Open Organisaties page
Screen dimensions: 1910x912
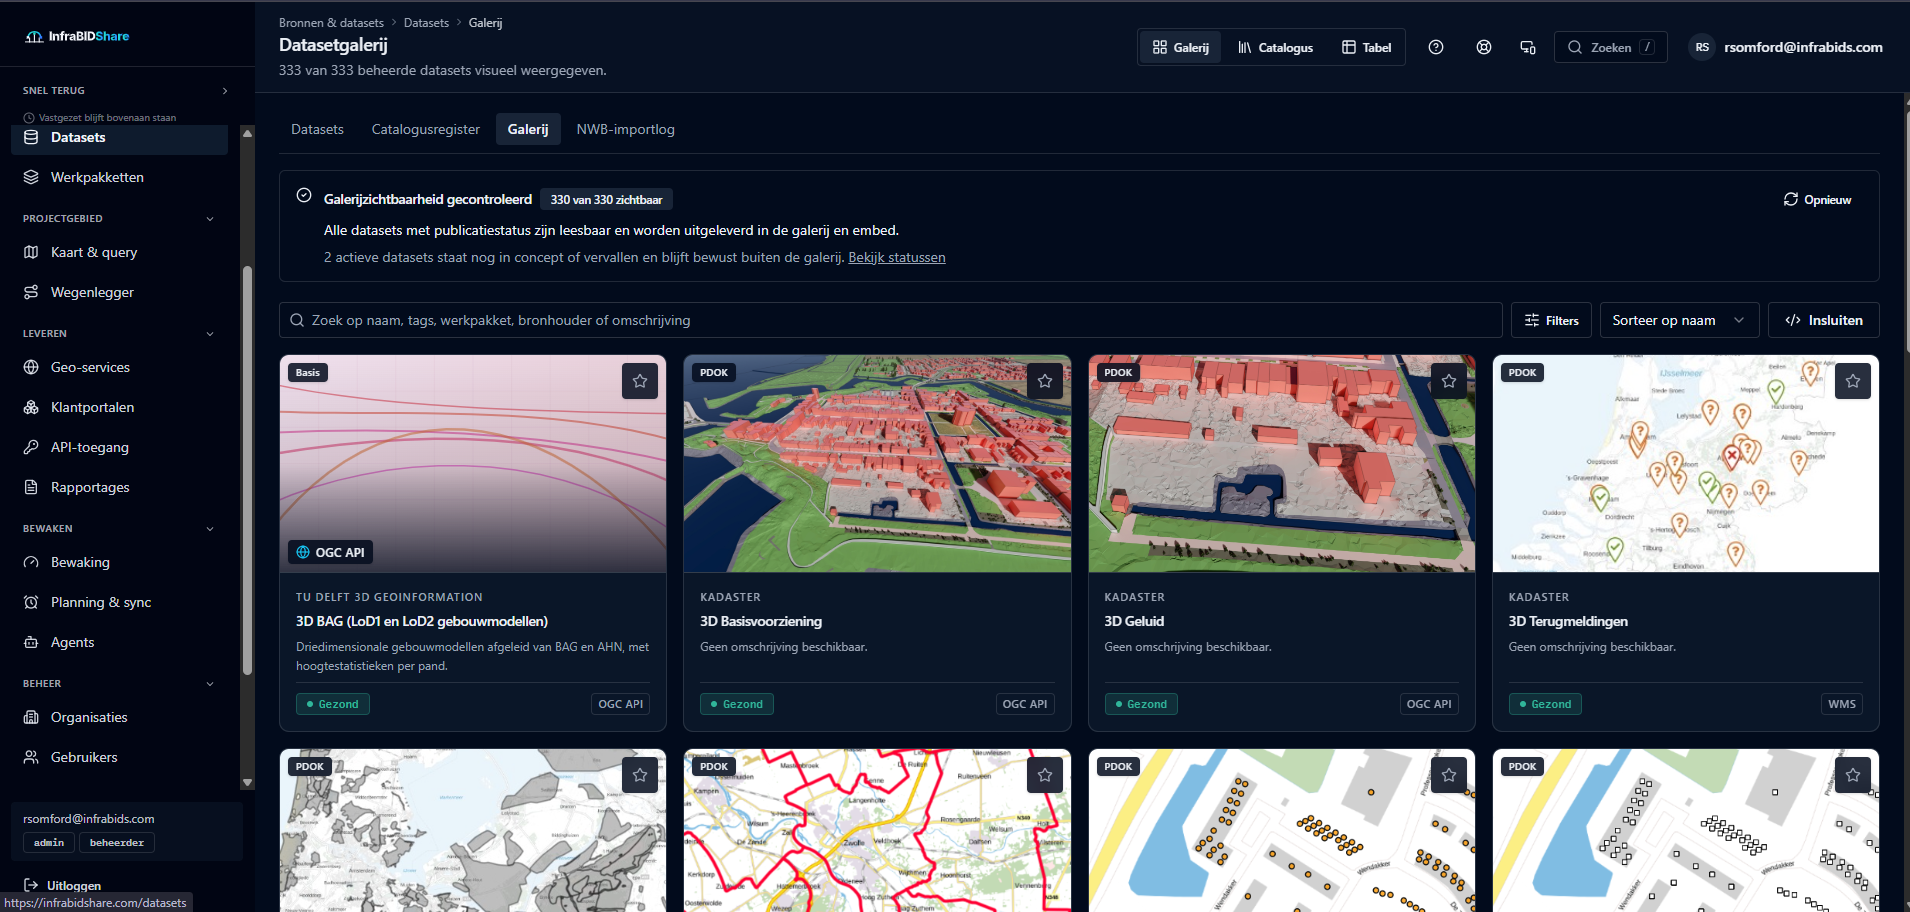coord(119,717)
